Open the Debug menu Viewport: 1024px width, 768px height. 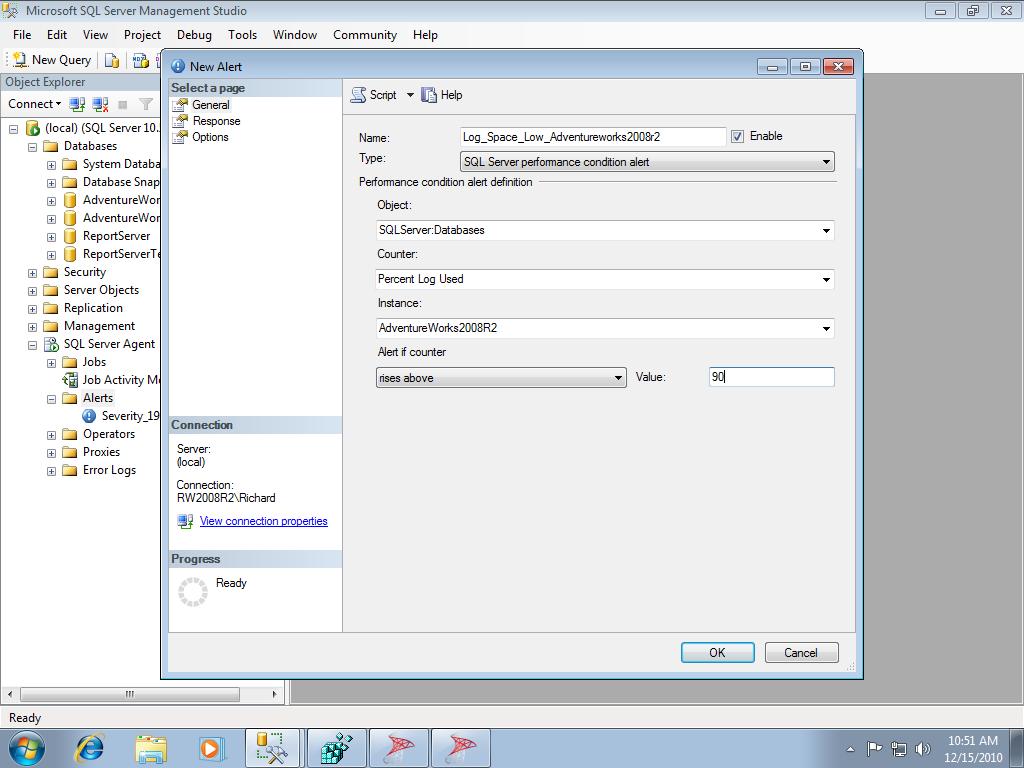[x=194, y=35]
